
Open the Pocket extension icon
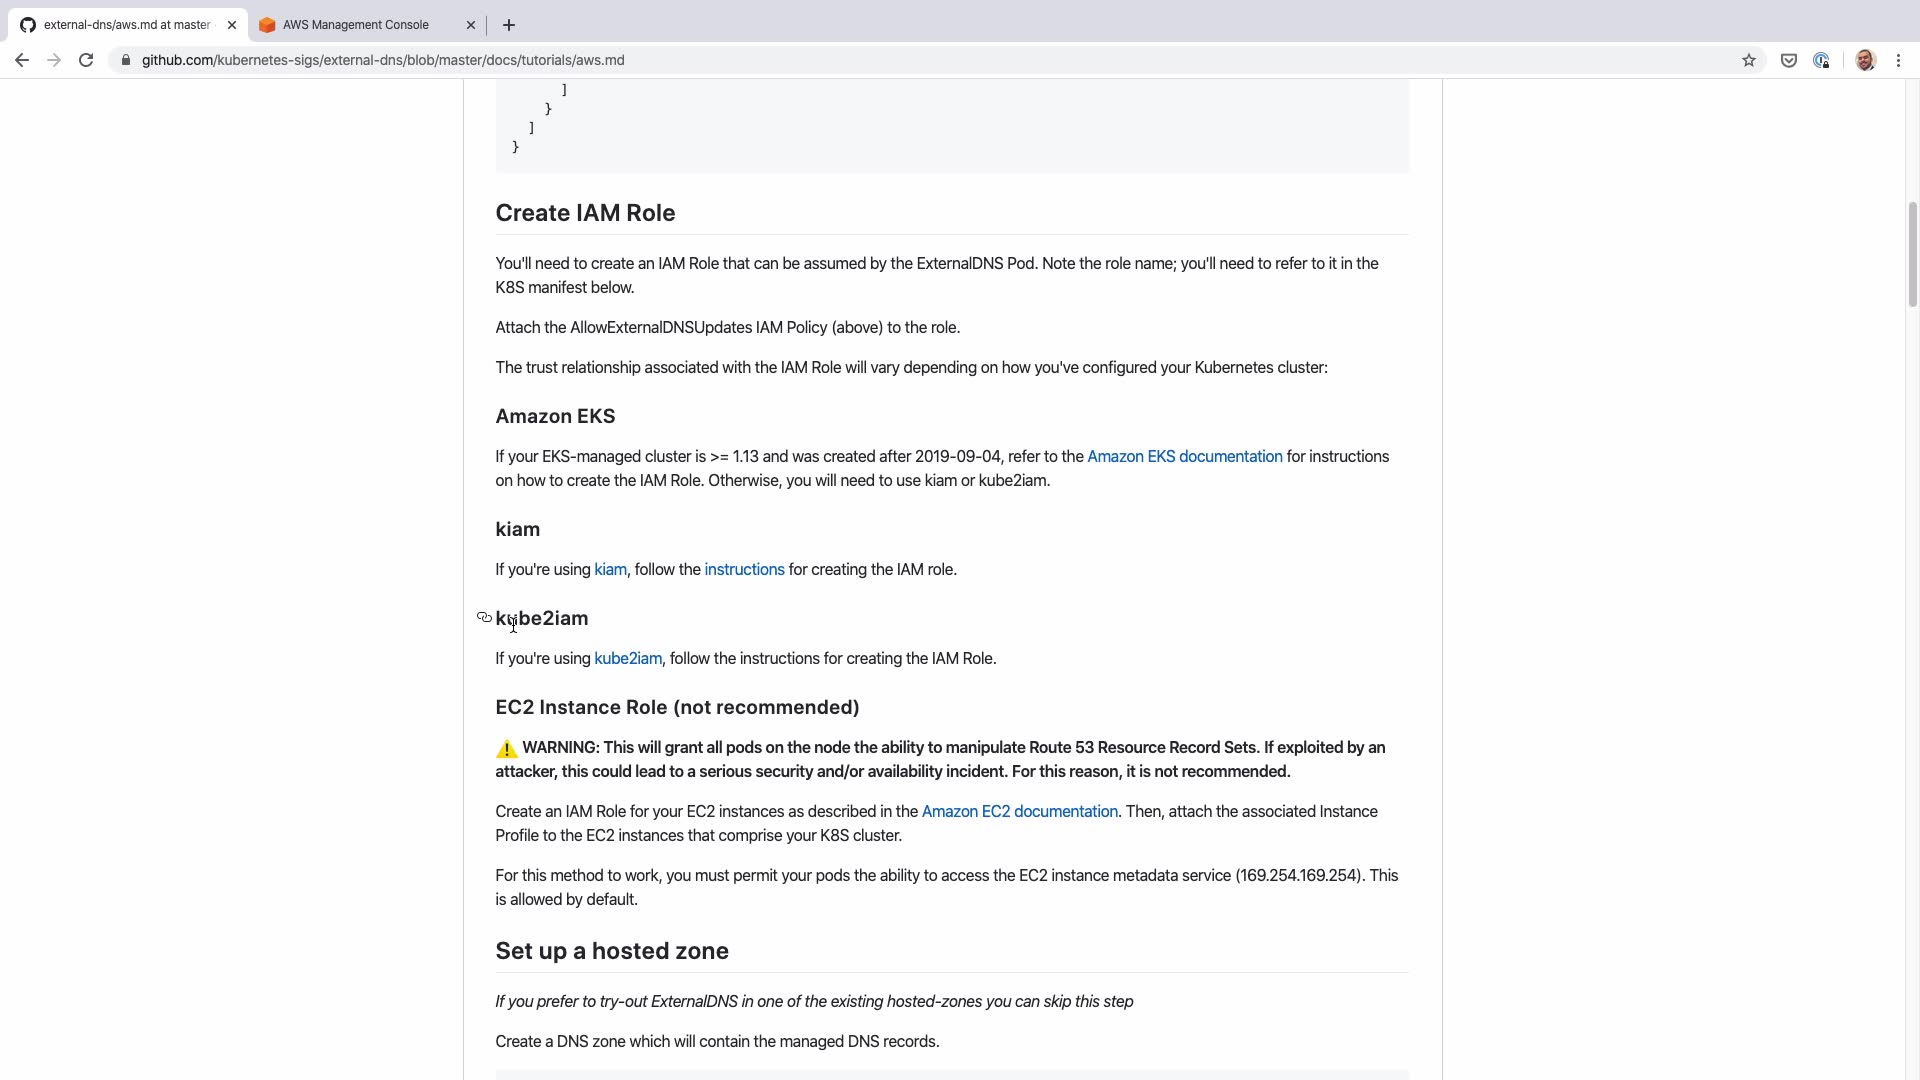coord(1789,60)
